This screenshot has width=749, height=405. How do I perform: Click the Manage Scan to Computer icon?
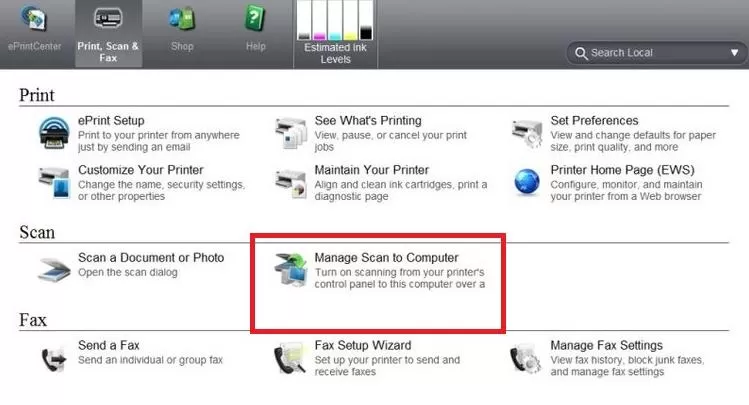click(x=290, y=270)
